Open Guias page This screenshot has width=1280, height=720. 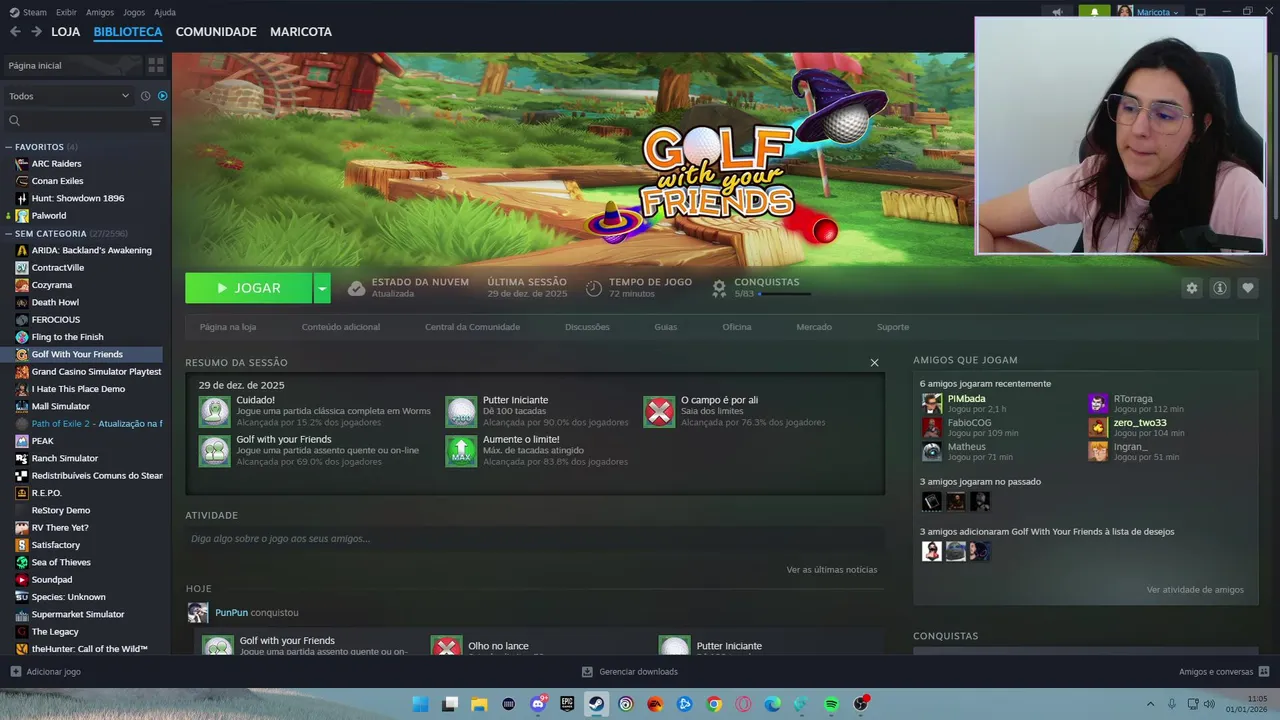click(666, 327)
